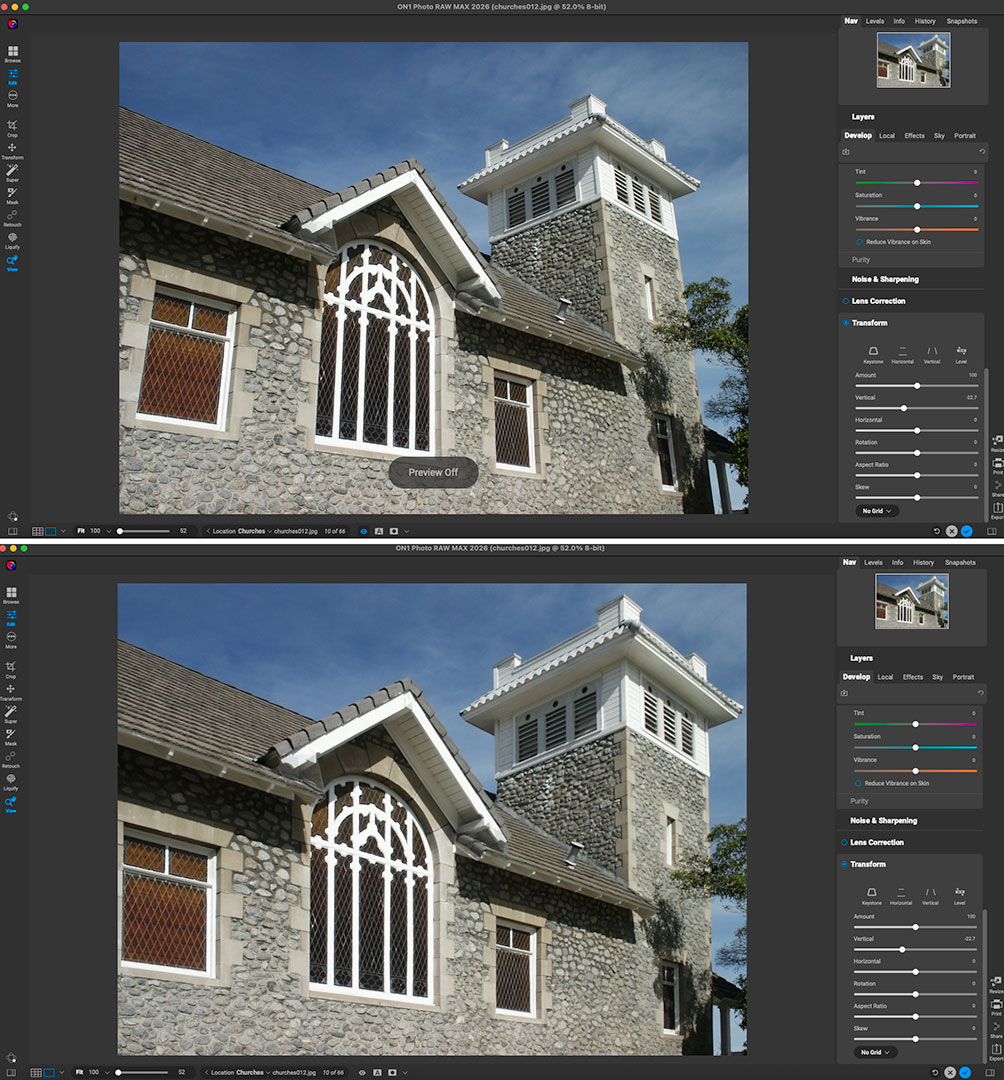
Task: Open the Effects tab in the lower window
Action: coord(913,677)
